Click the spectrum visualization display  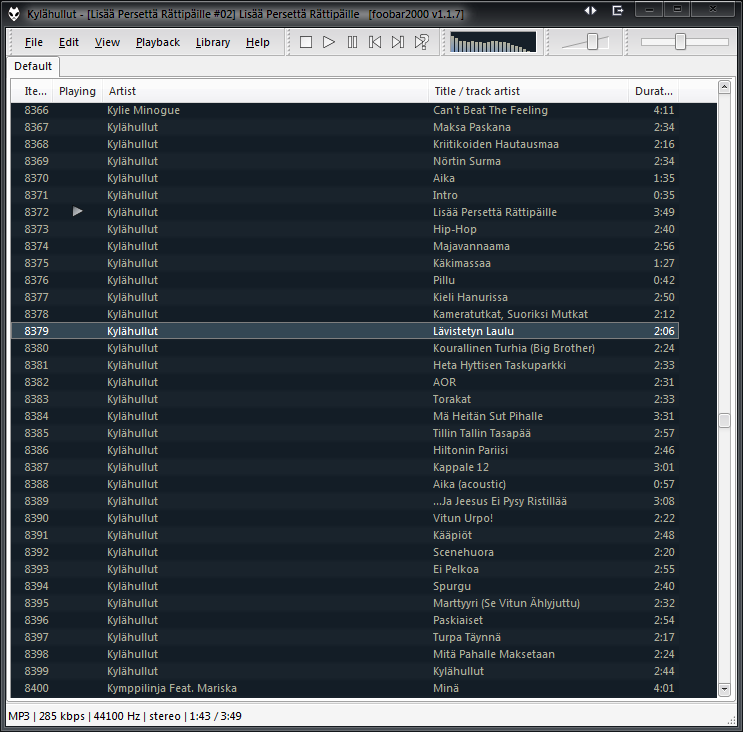[x=493, y=42]
